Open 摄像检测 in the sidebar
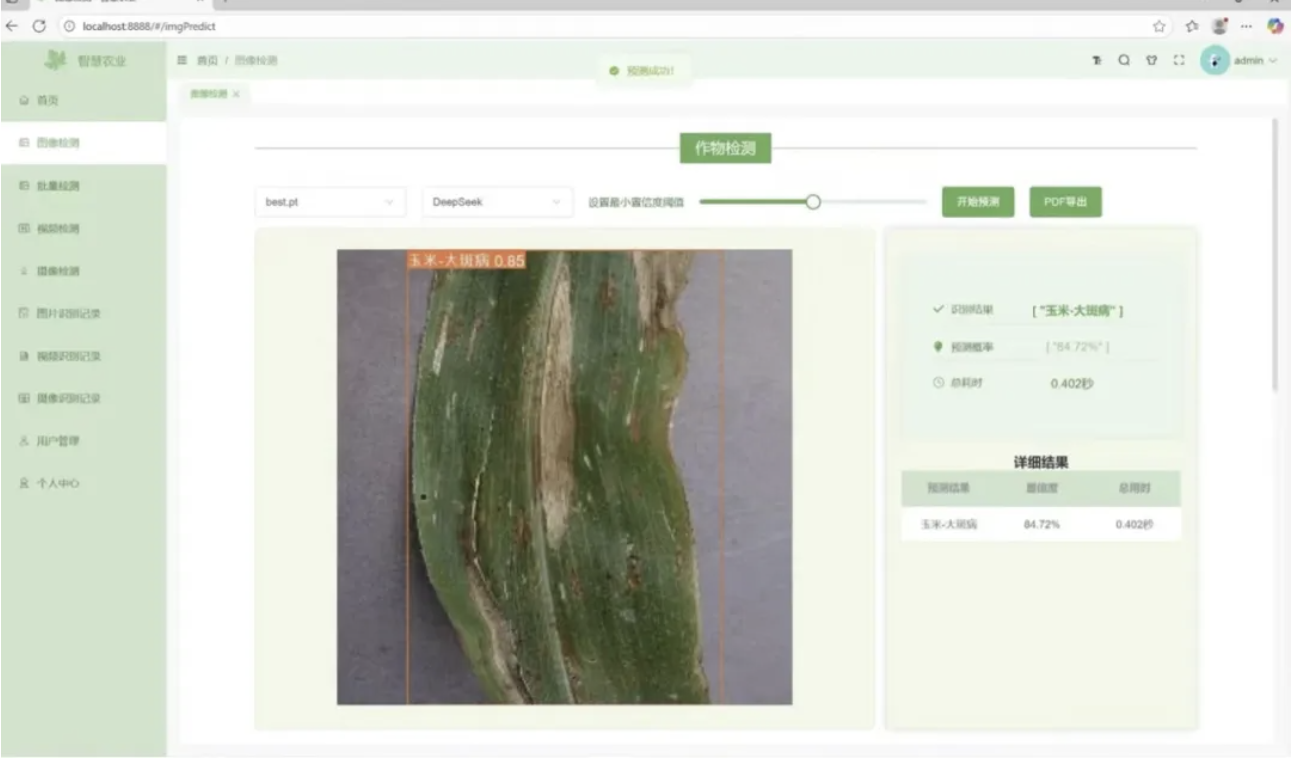 [x=83, y=271]
